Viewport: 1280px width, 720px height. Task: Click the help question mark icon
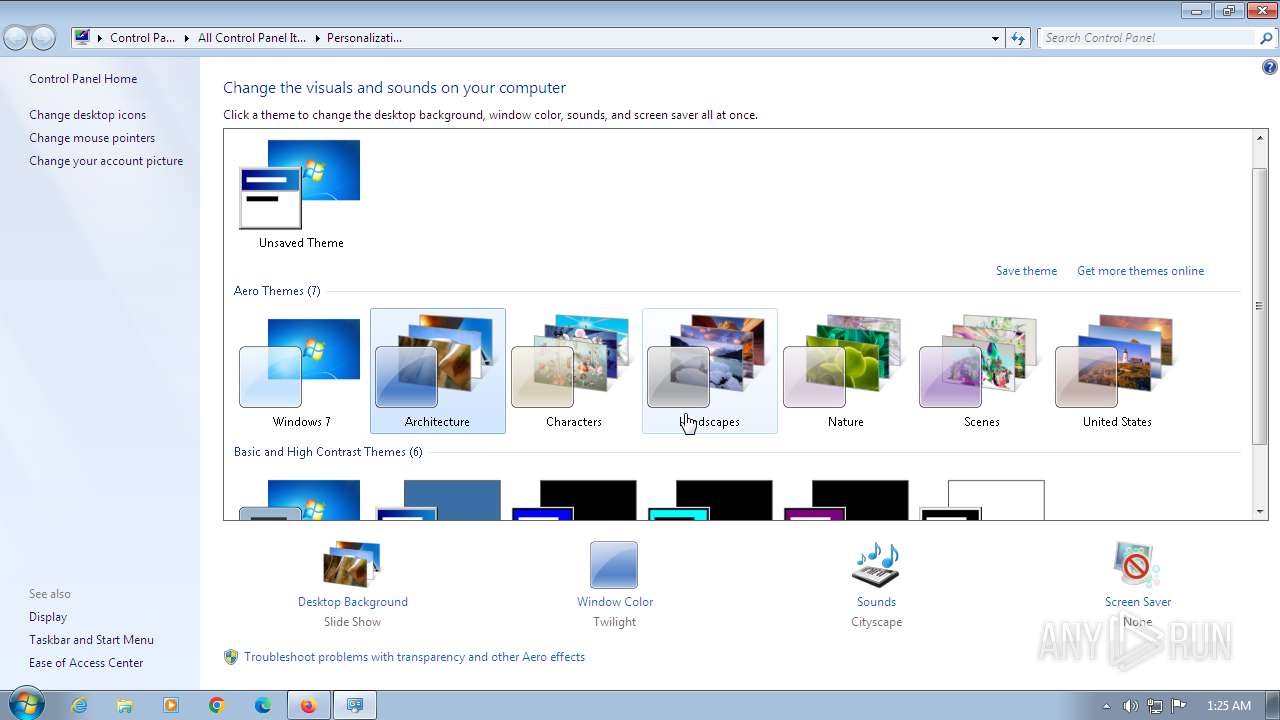point(1269,68)
